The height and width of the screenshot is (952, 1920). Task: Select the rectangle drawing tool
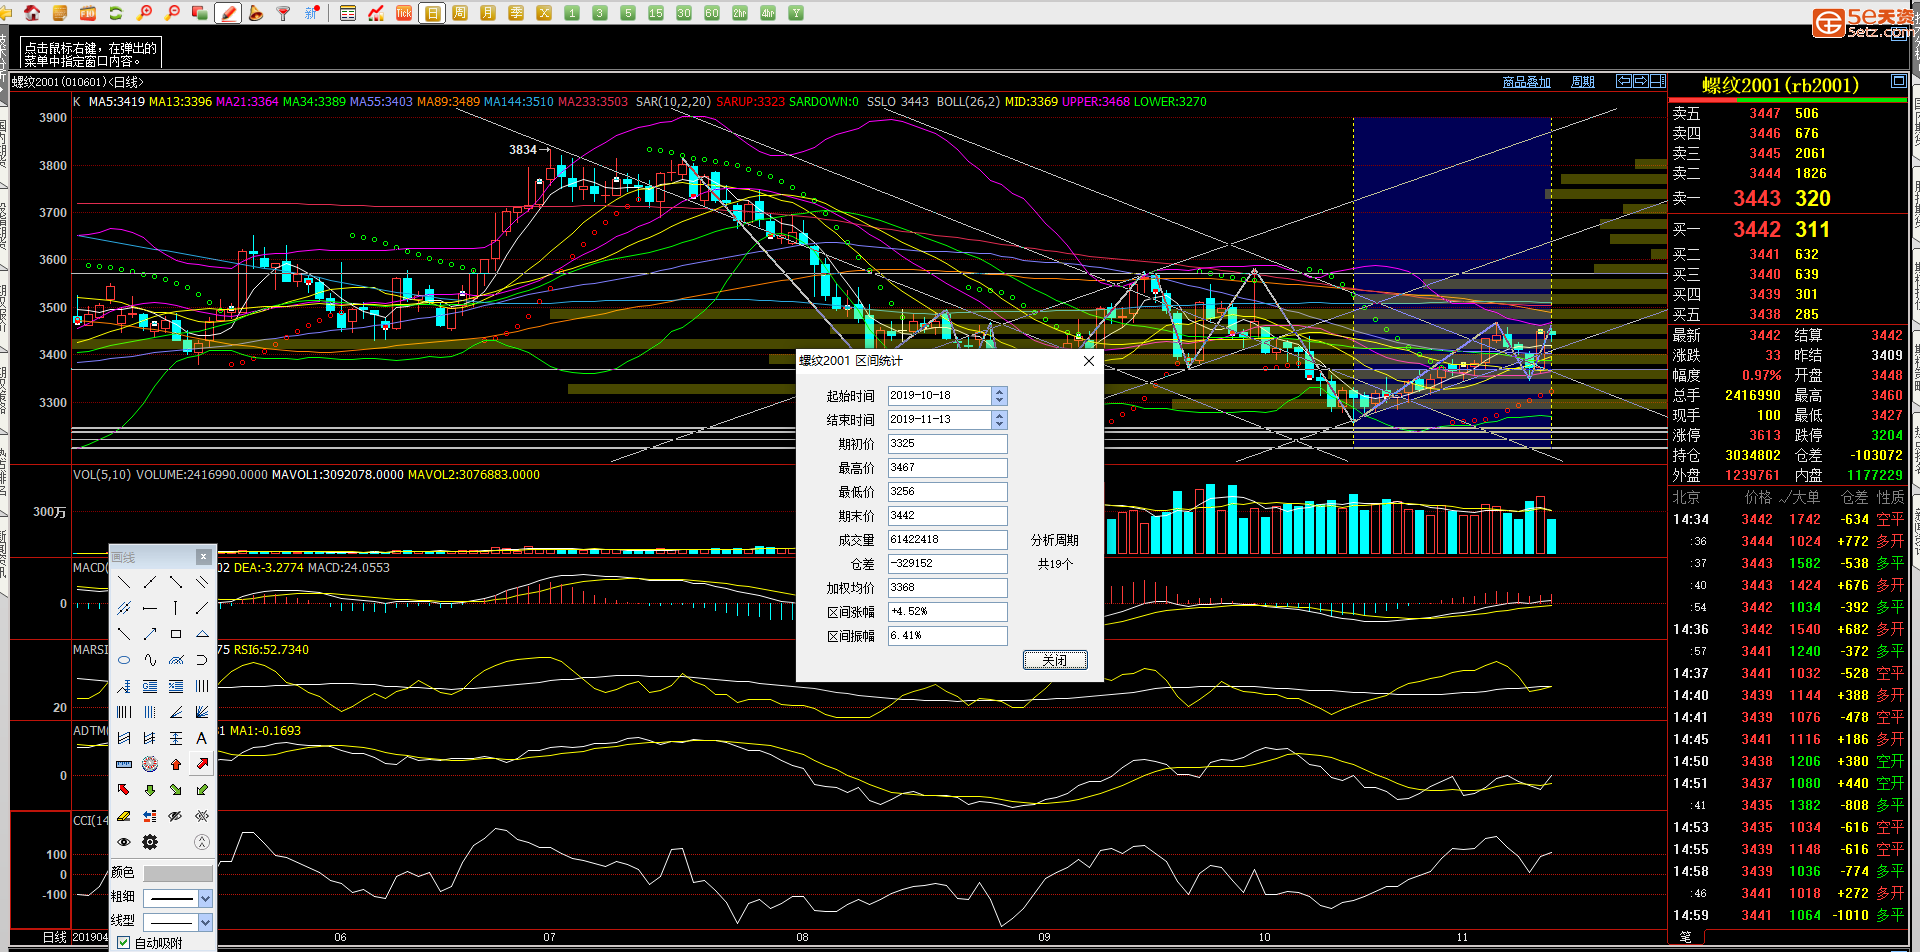click(176, 634)
